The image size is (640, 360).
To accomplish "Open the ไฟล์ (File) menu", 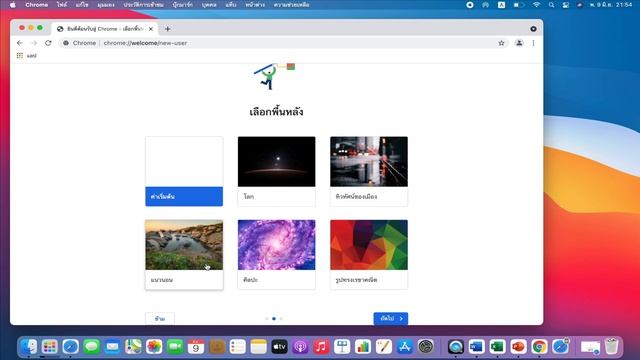I will tap(62, 5).
